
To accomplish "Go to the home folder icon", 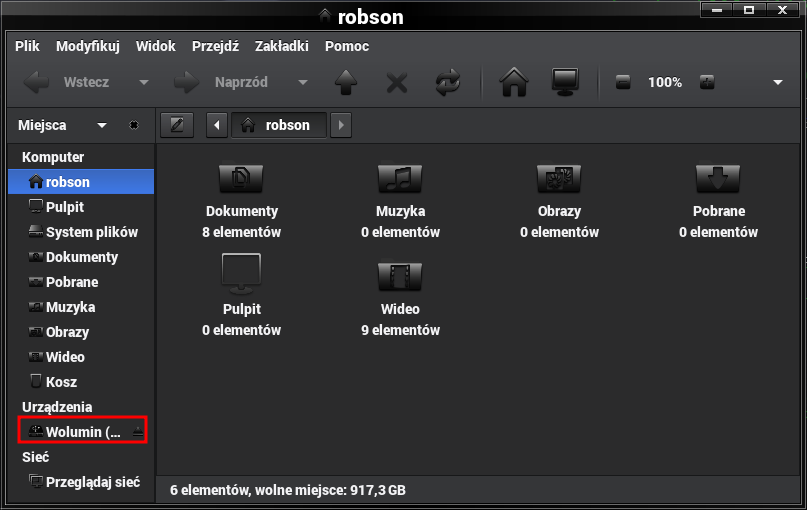I will (x=514, y=82).
